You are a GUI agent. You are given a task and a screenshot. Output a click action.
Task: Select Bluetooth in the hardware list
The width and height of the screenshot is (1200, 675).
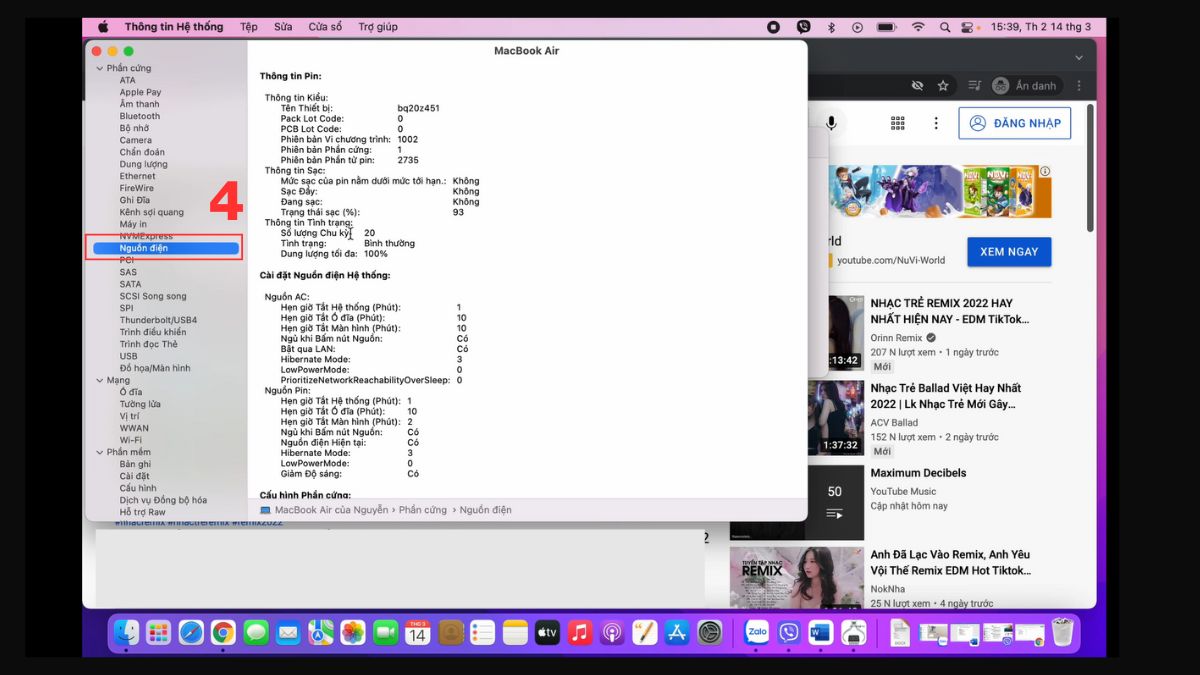[139, 116]
